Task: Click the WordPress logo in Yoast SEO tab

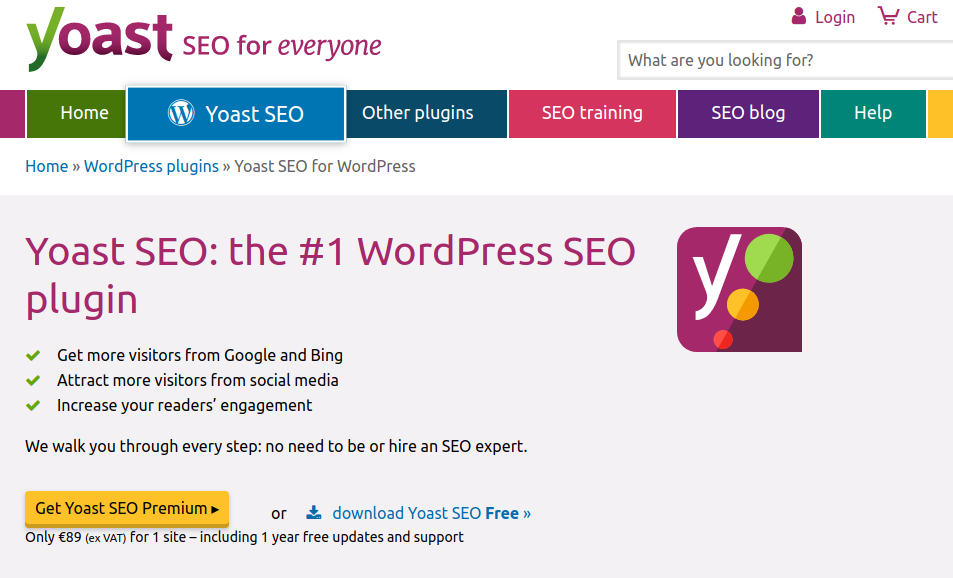Action: click(x=181, y=113)
